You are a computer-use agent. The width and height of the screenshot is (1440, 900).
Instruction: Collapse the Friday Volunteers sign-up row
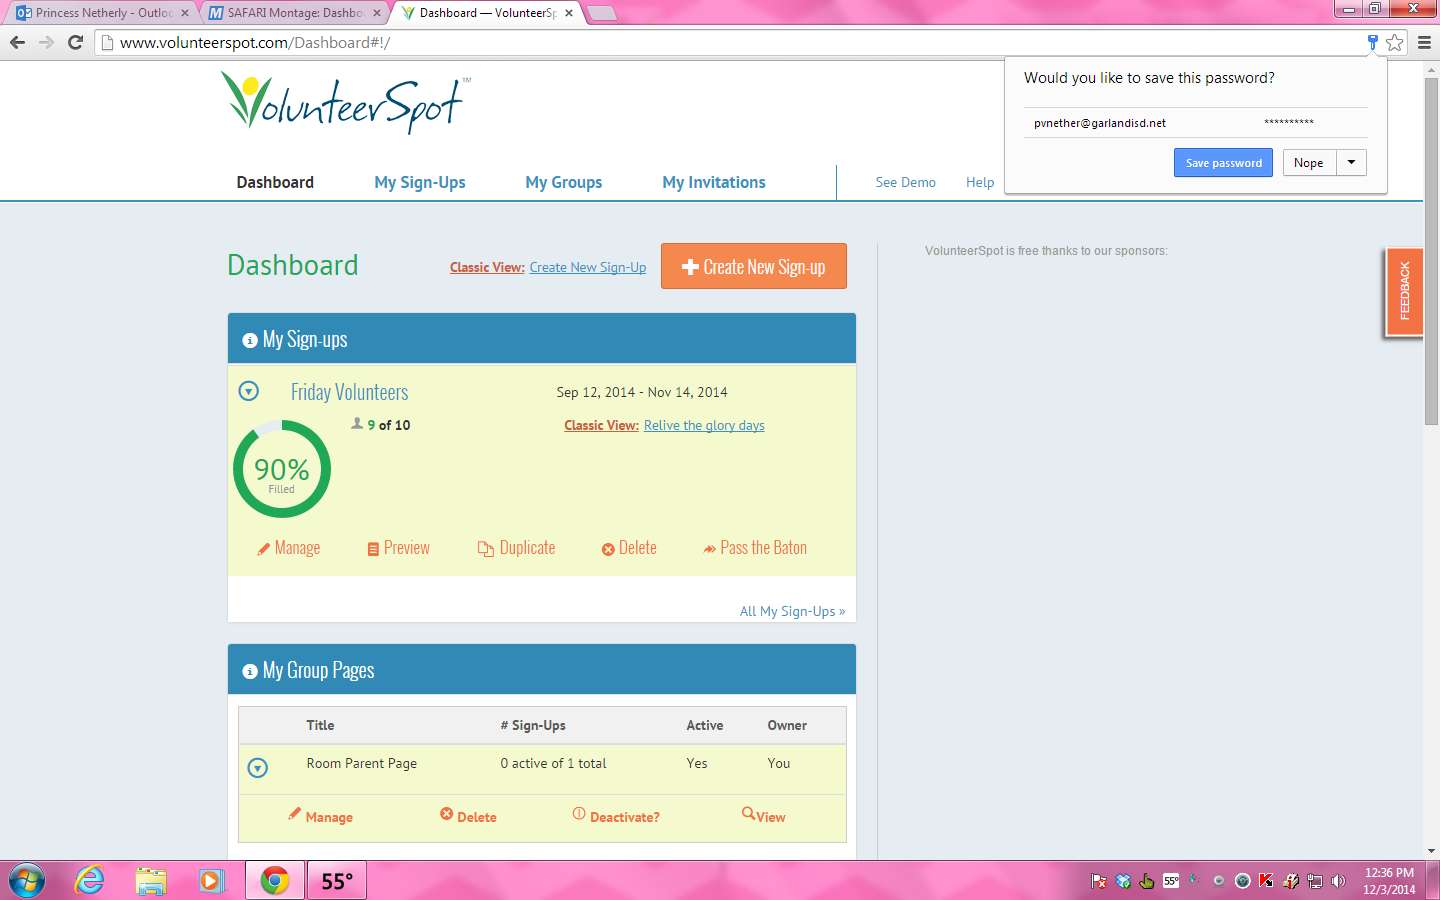click(x=249, y=391)
